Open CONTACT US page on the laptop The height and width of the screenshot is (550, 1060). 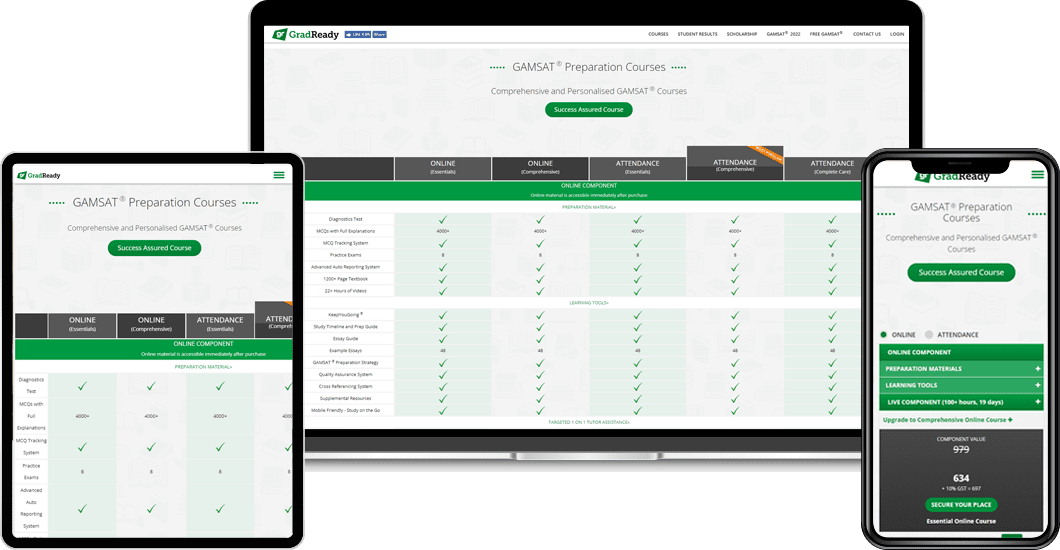click(x=867, y=34)
